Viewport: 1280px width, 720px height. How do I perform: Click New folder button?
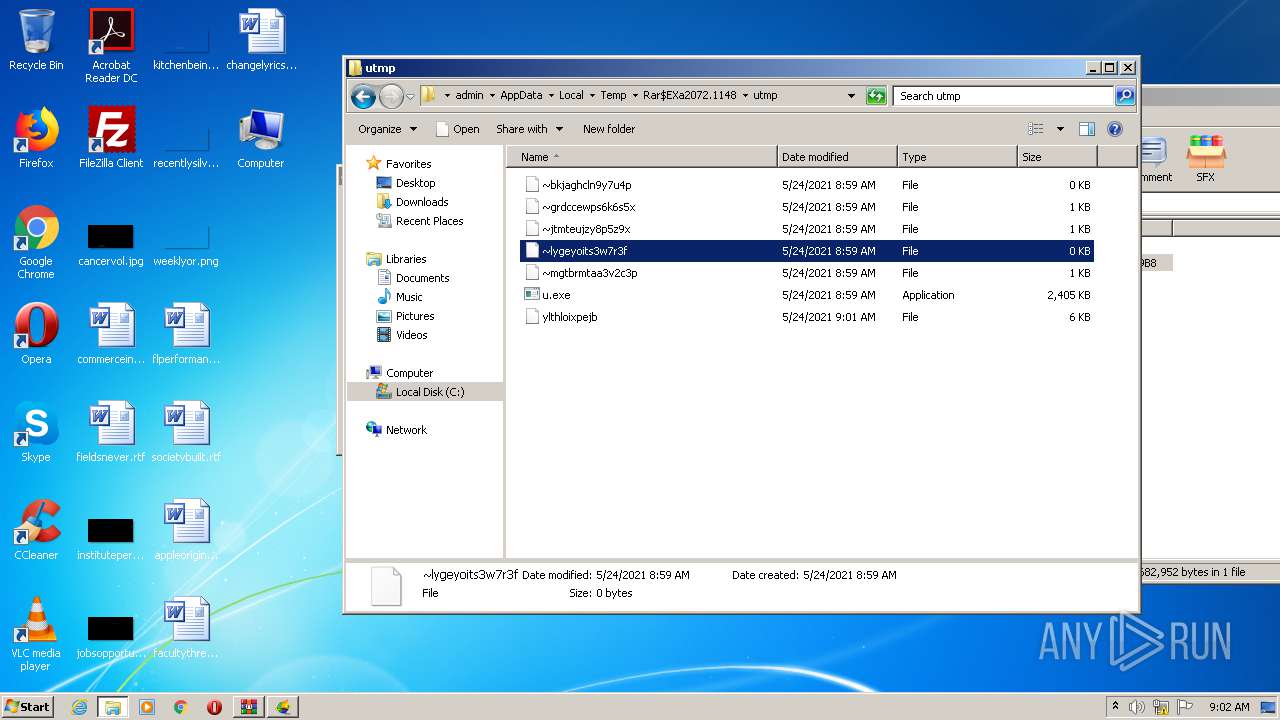[x=609, y=129]
